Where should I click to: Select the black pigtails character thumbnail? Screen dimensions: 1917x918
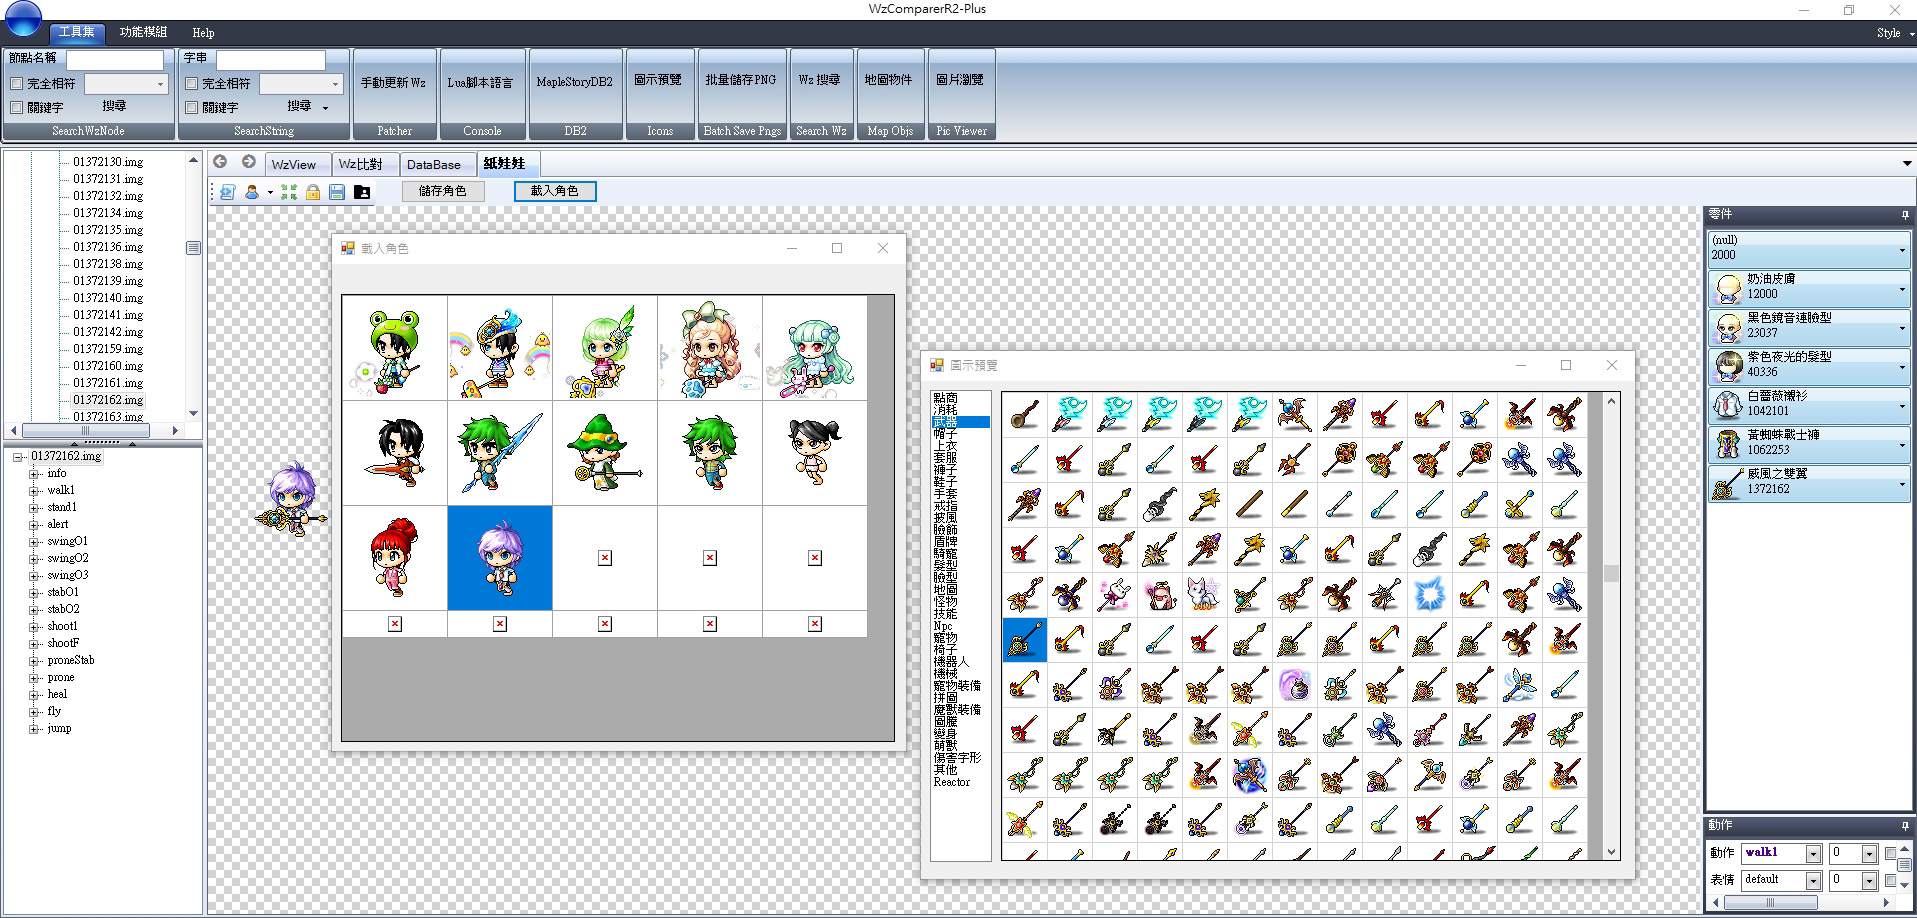tap(815, 453)
